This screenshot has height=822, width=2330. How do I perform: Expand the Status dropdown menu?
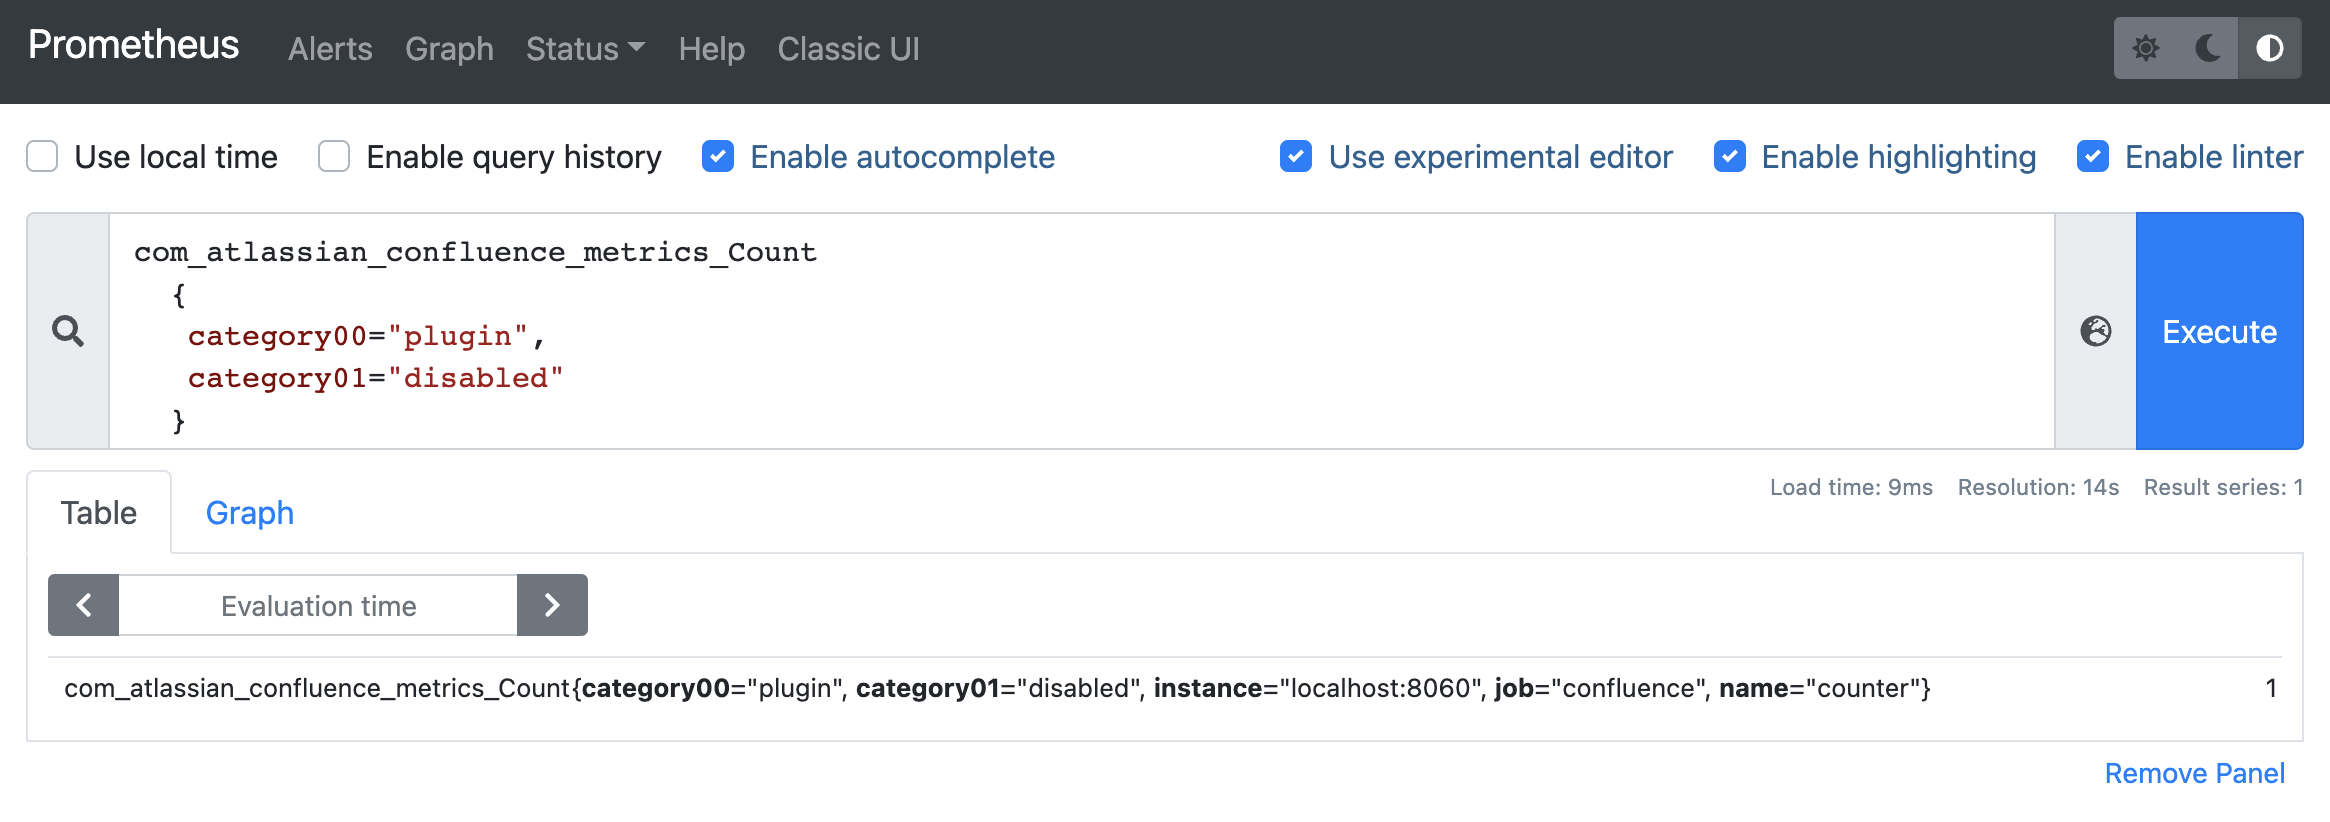(x=585, y=49)
